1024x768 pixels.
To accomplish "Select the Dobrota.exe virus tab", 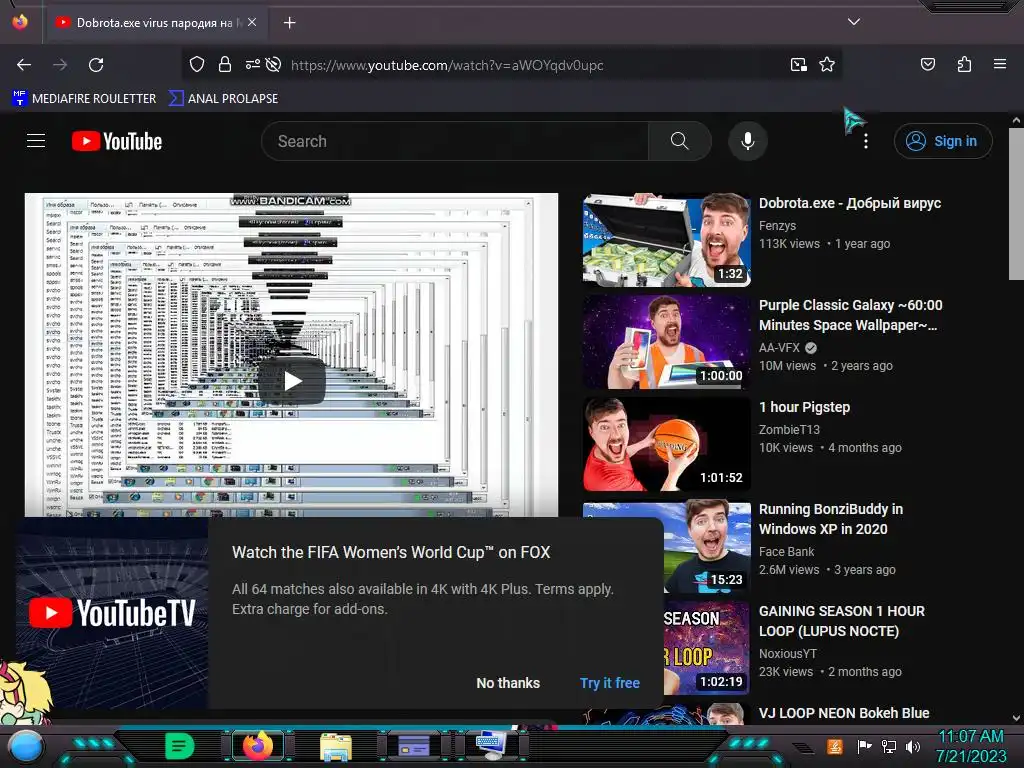I will 157,23.
